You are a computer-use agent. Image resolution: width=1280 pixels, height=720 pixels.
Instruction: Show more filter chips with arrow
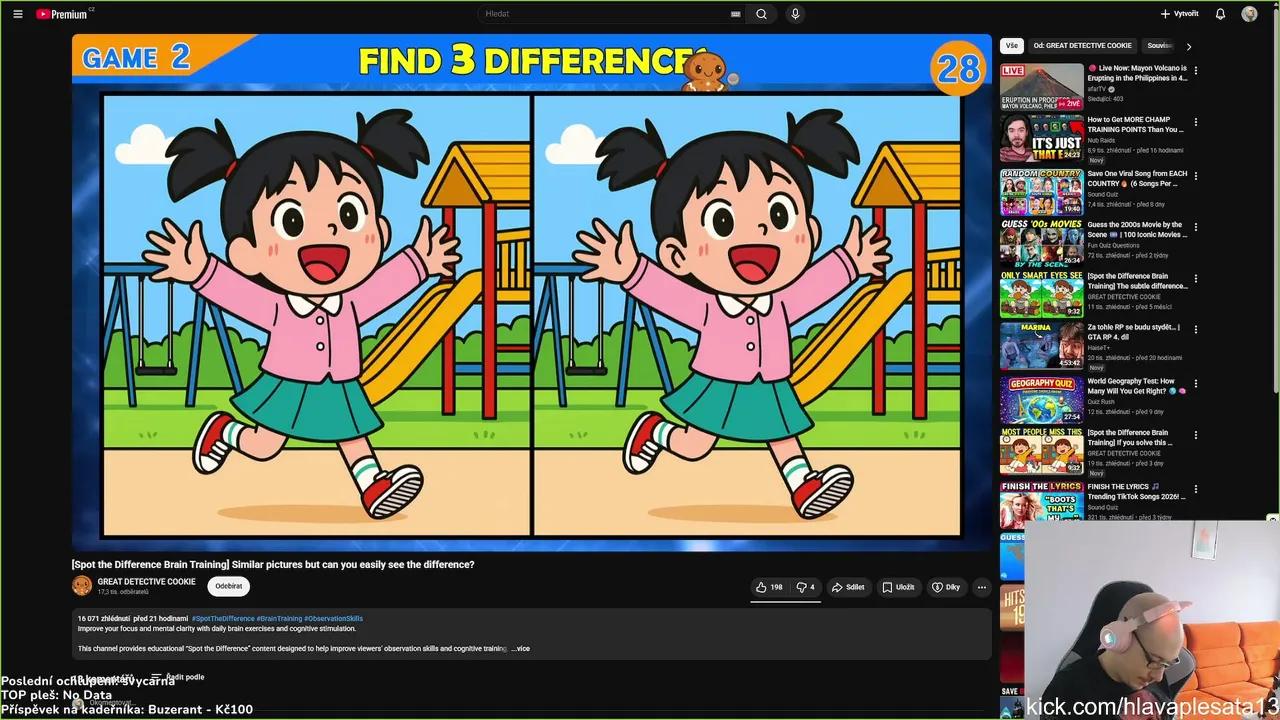coord(1188,46)
